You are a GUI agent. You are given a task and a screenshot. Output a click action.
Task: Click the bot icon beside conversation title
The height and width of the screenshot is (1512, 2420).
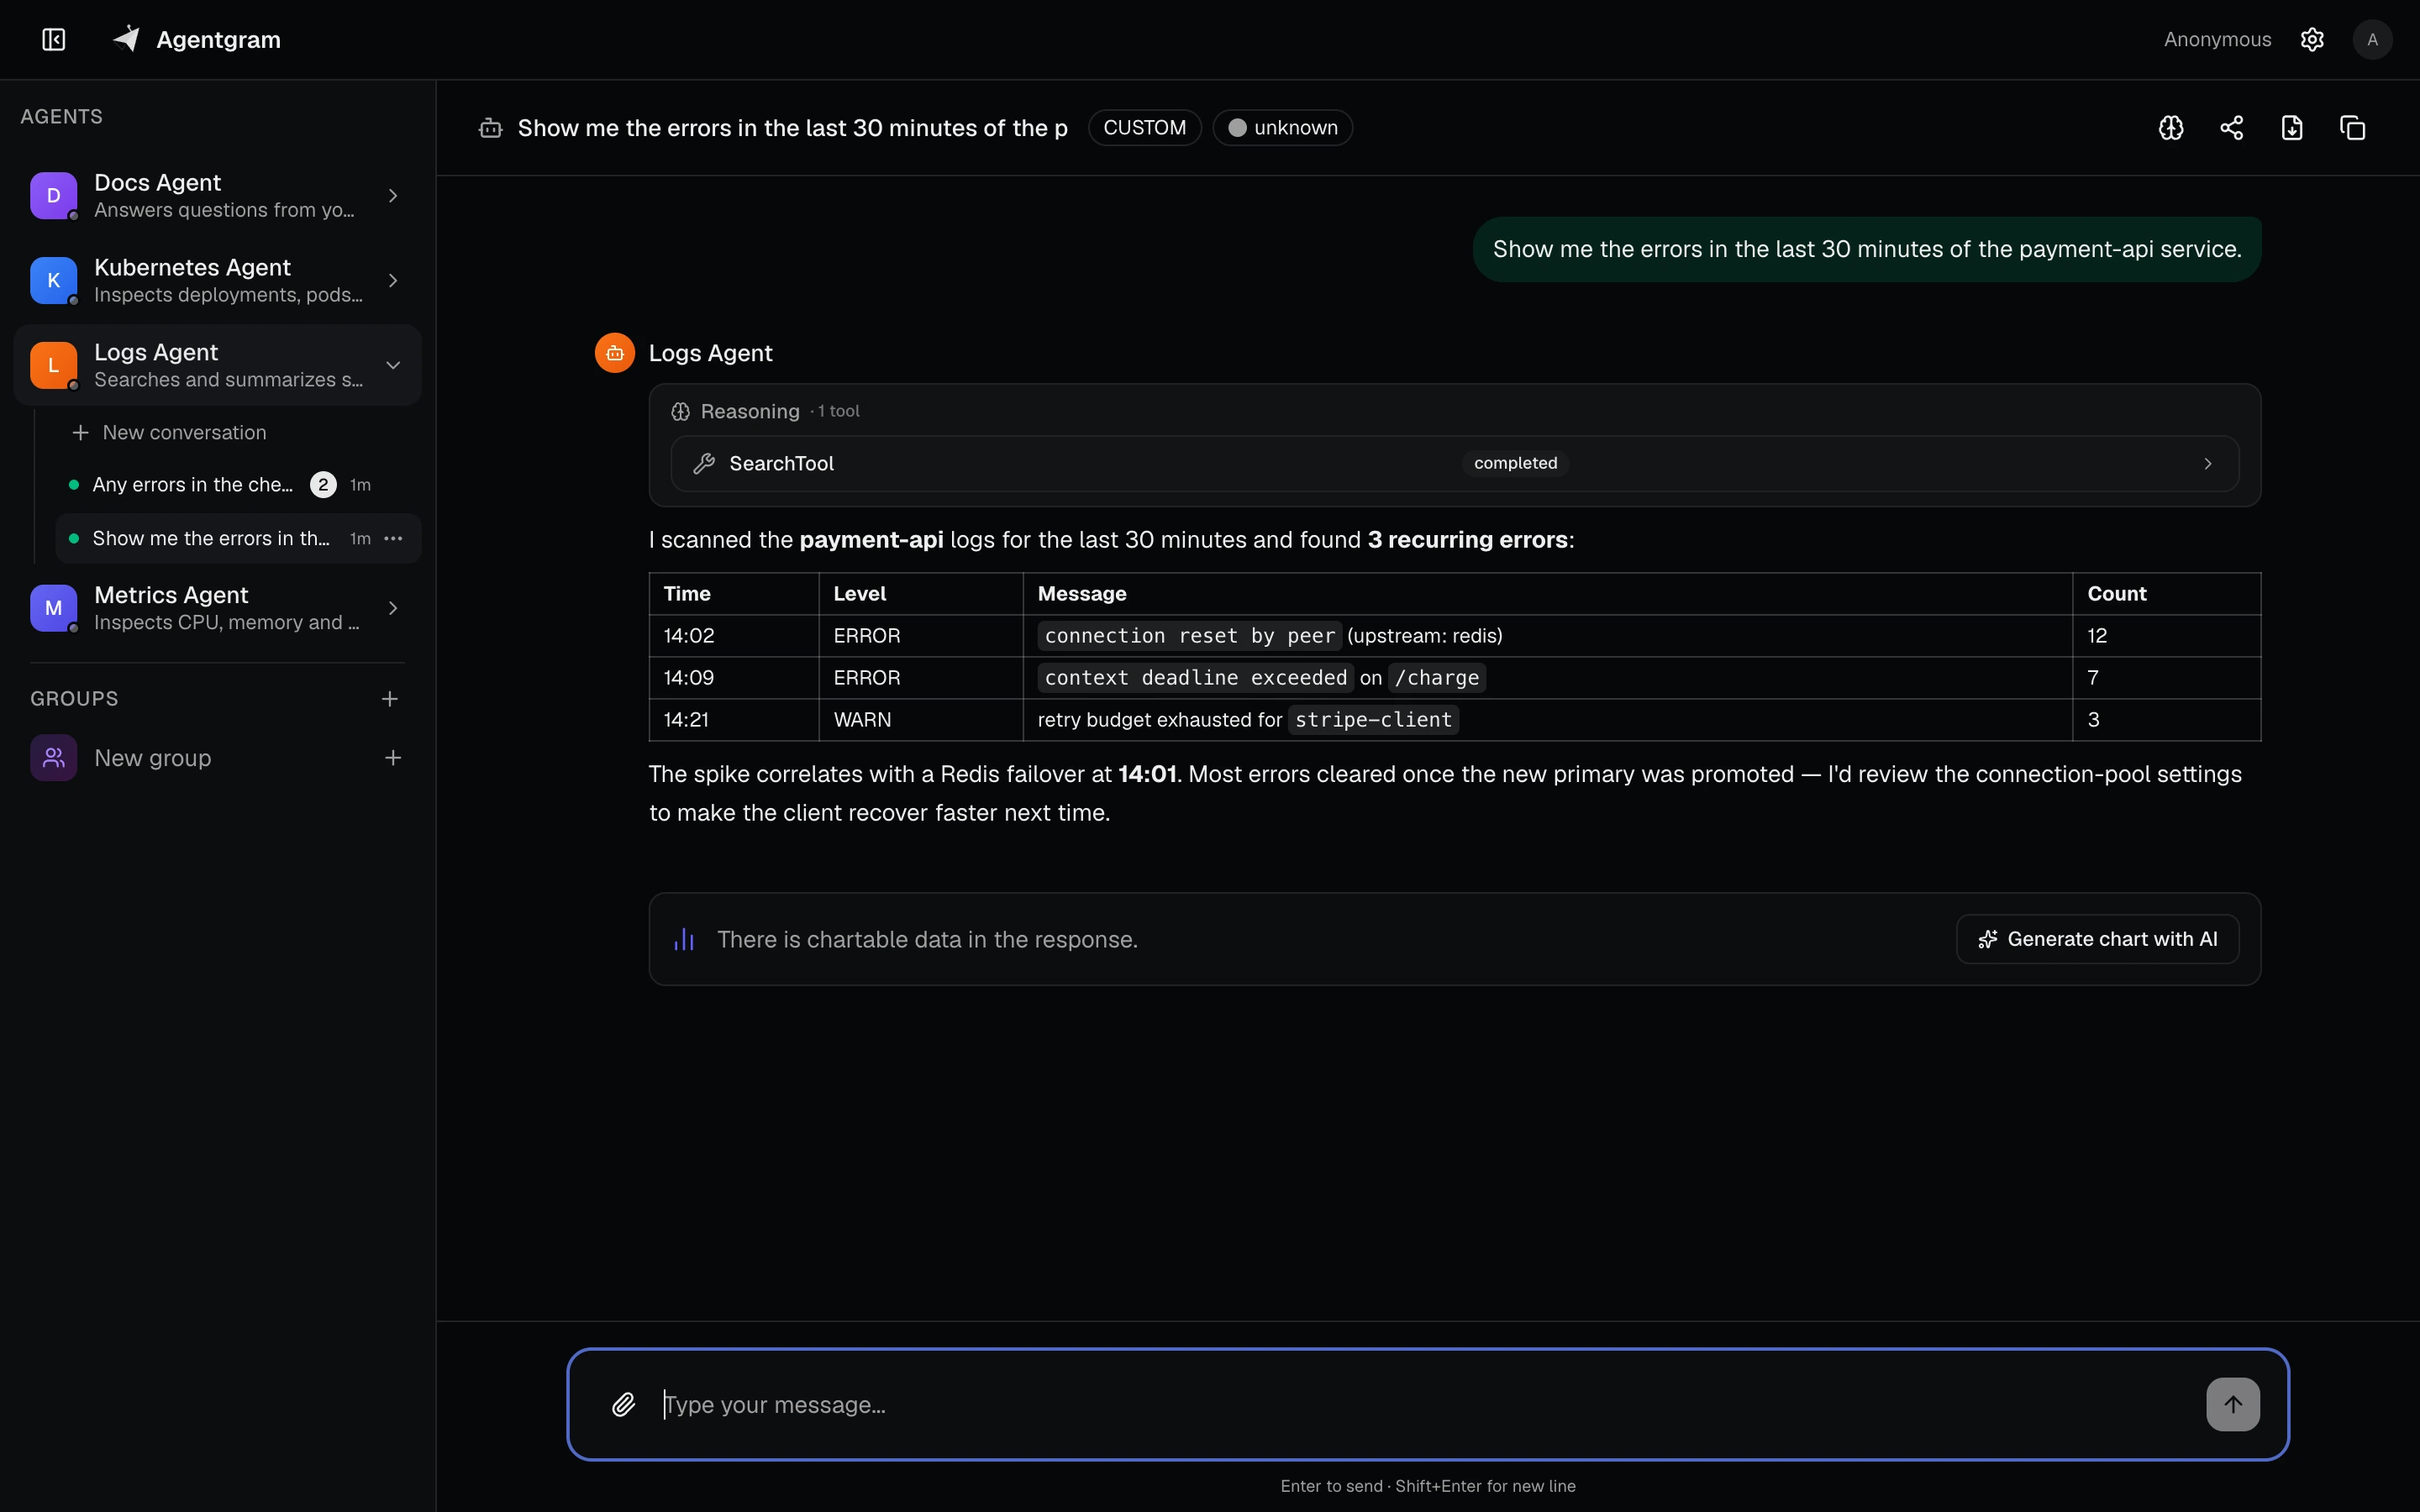pyautogui.click(x=490, y=128)
